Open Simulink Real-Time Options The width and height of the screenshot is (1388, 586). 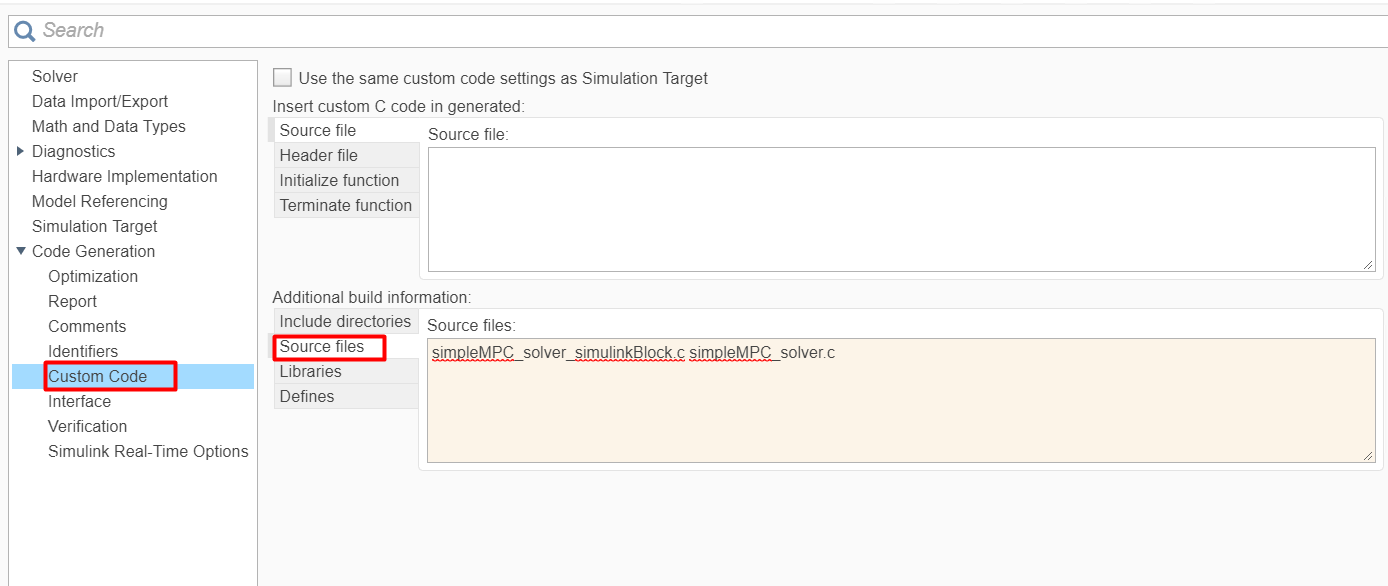click(x=148, y=451)
